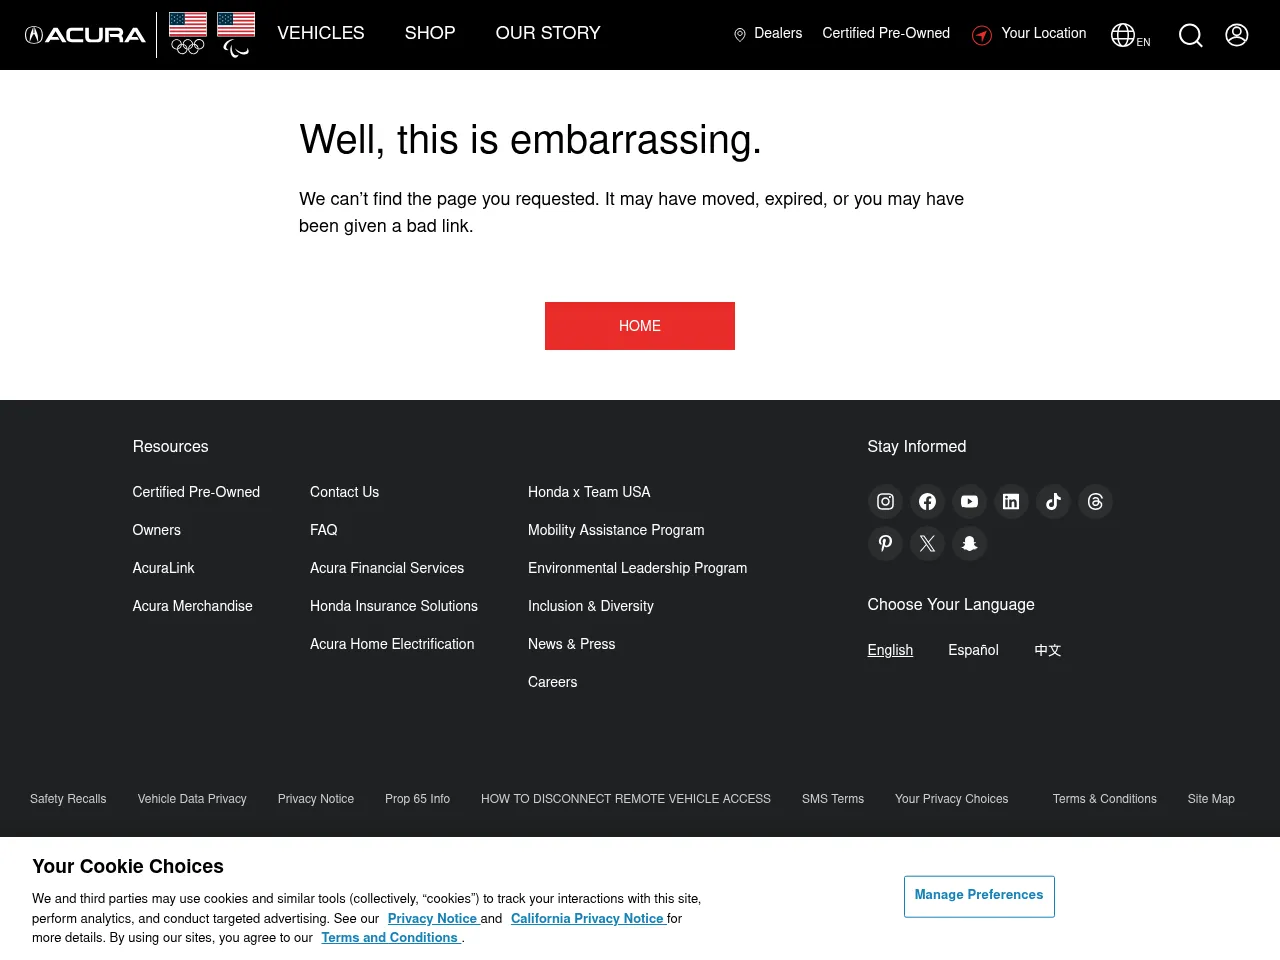Expand the EN language globe selector

click(x=1130, y=36)
